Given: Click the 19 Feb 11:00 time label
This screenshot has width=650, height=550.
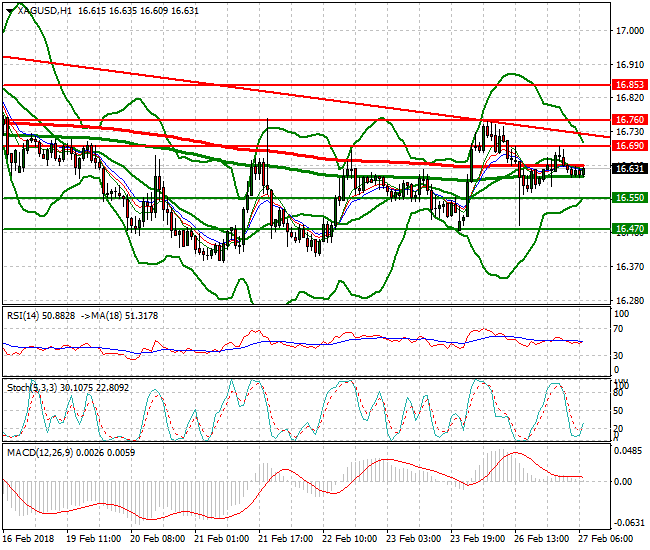Looking at the screenshot, I should pos(94,539).
